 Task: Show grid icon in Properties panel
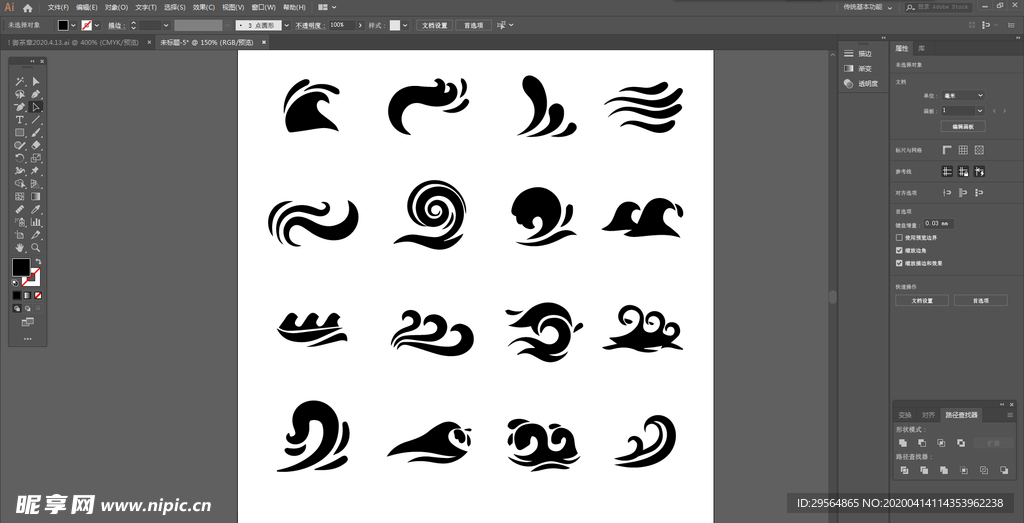point(963,150)
